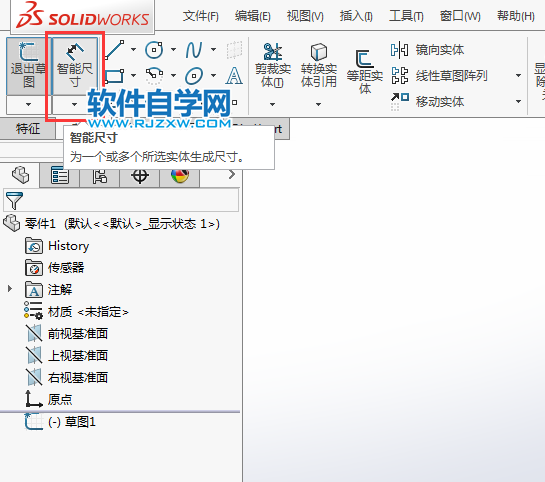Open the DisplayManager color ball tab
This screenshot has height=482, width=545.
tap(180, 175)
